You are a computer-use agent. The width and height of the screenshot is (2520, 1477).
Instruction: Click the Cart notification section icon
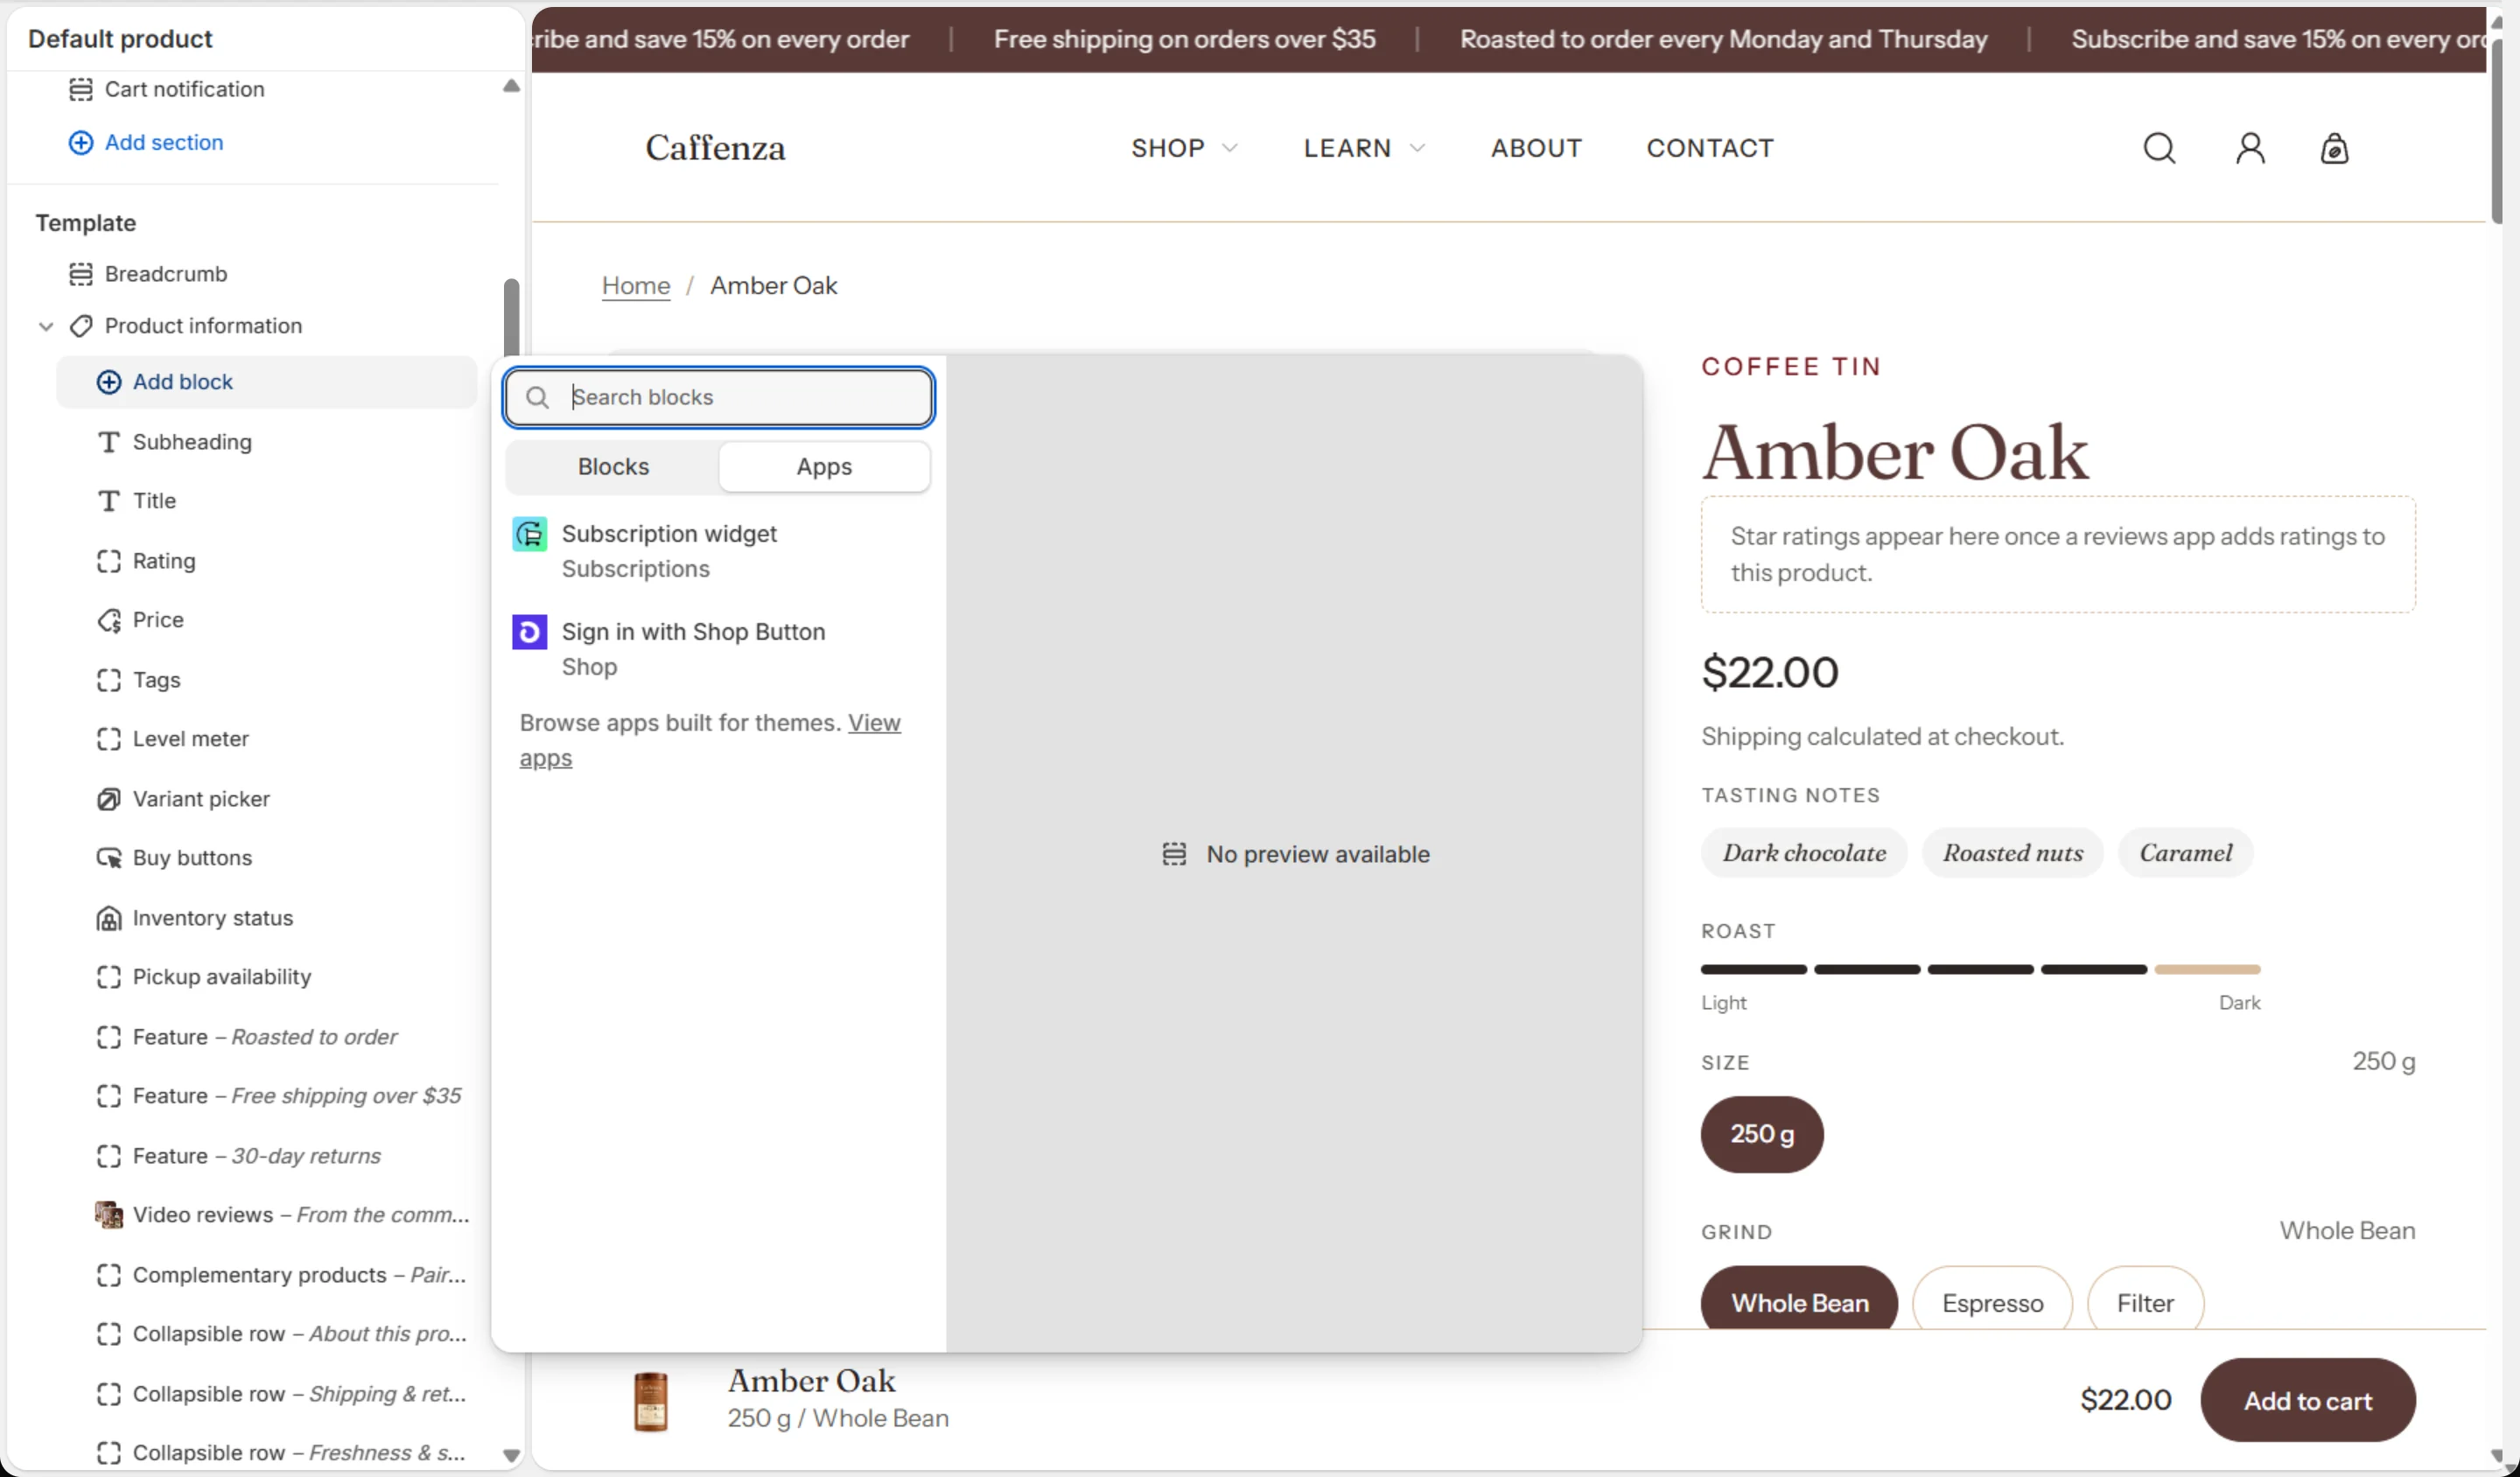pyautogui.click(x=81, y=89)
